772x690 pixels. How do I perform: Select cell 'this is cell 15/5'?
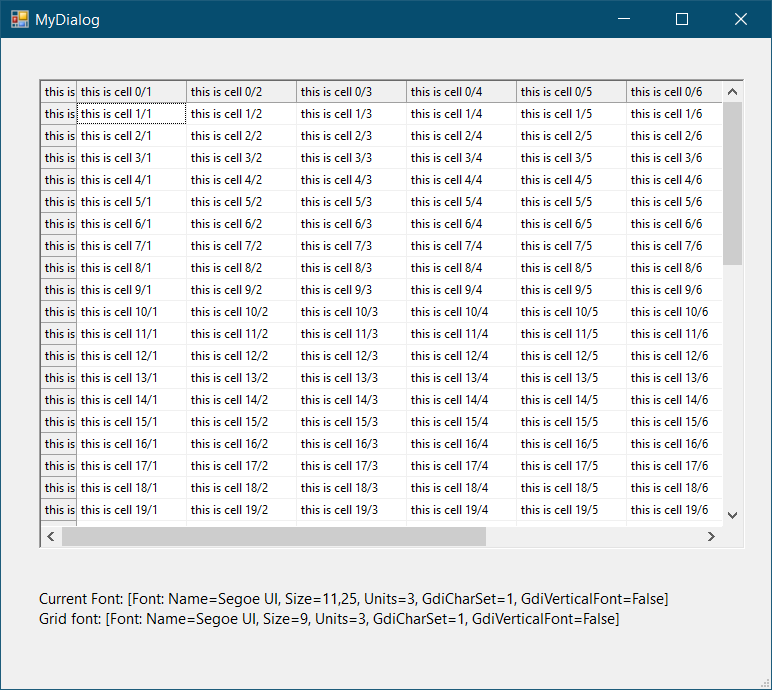click(572, 422)
